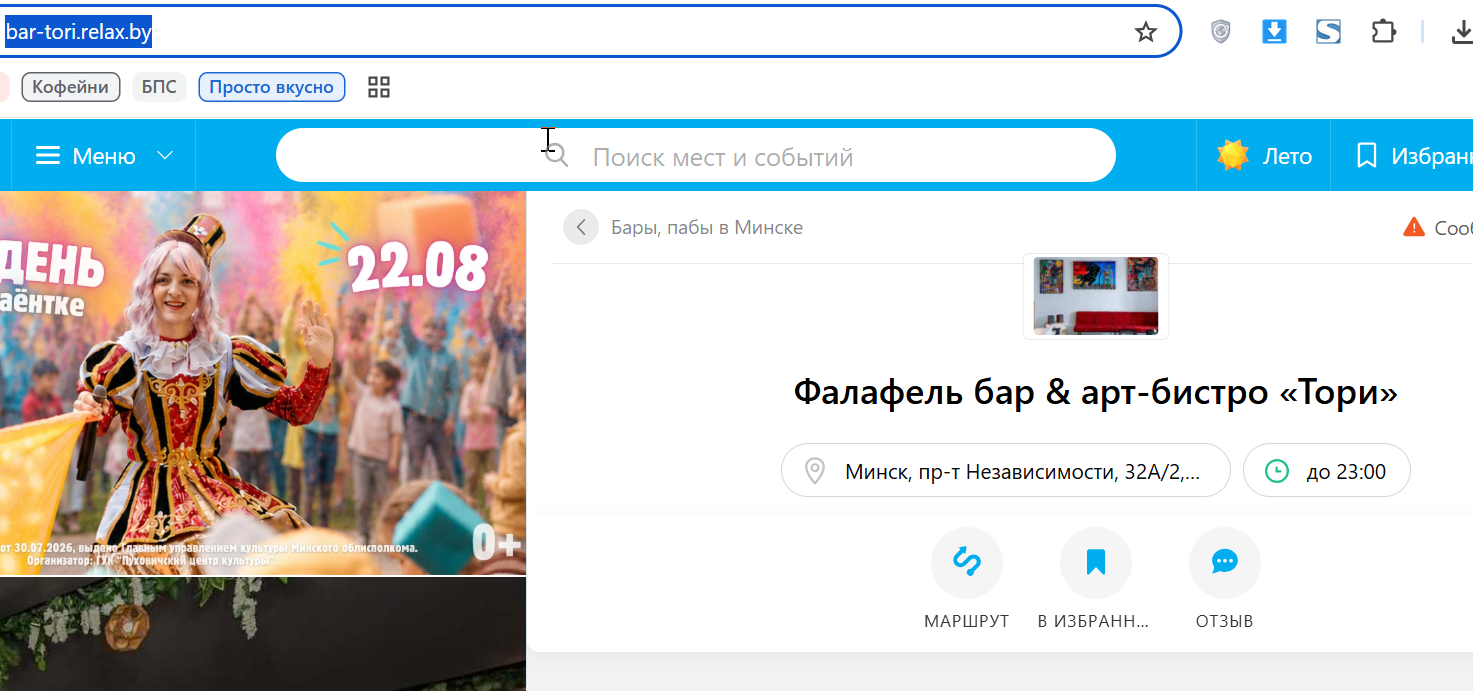Open the blue download extension icon

pyautogui.click(x=1274, y=32)
